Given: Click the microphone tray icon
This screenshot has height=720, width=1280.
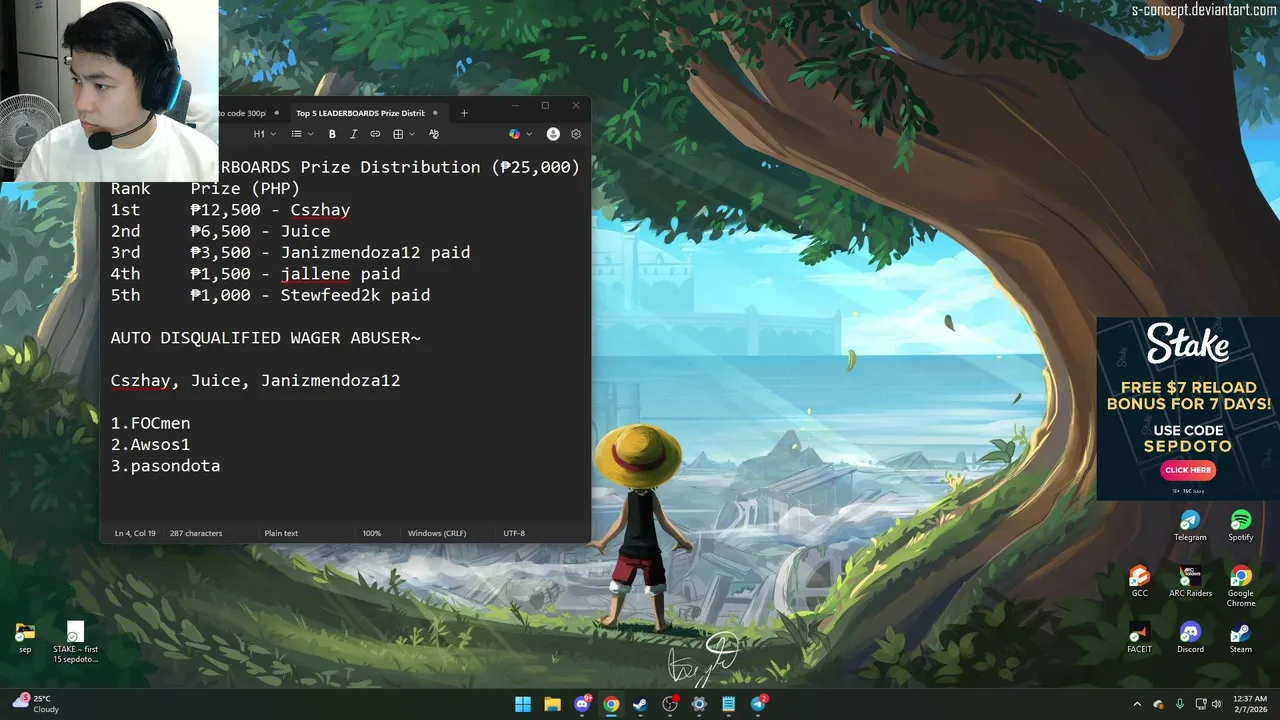Looking at the screenshot, I should pos(1180,704).
